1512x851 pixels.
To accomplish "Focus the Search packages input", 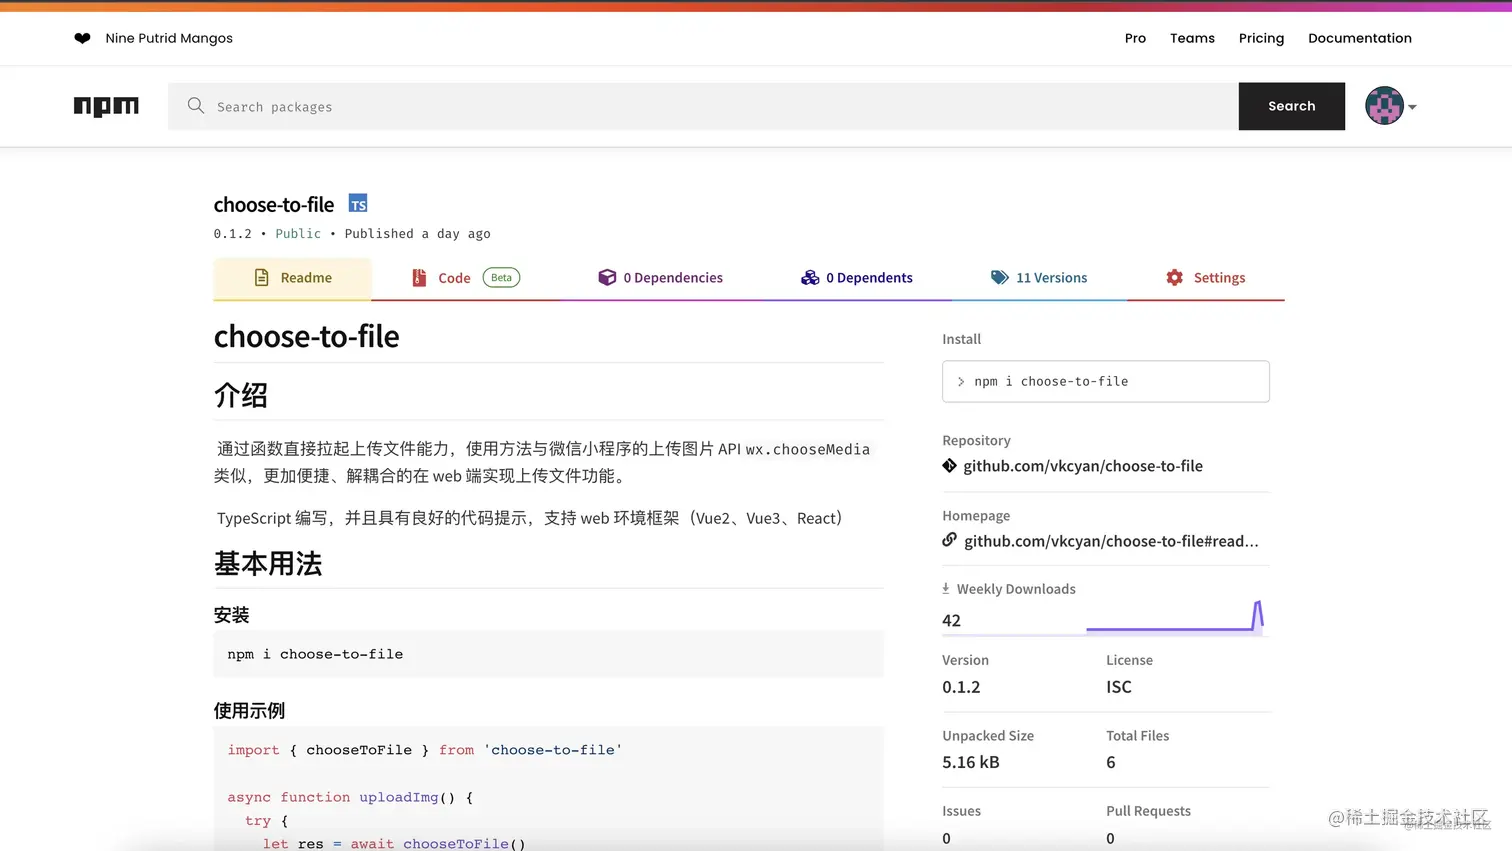I will [x=703, y=106].
